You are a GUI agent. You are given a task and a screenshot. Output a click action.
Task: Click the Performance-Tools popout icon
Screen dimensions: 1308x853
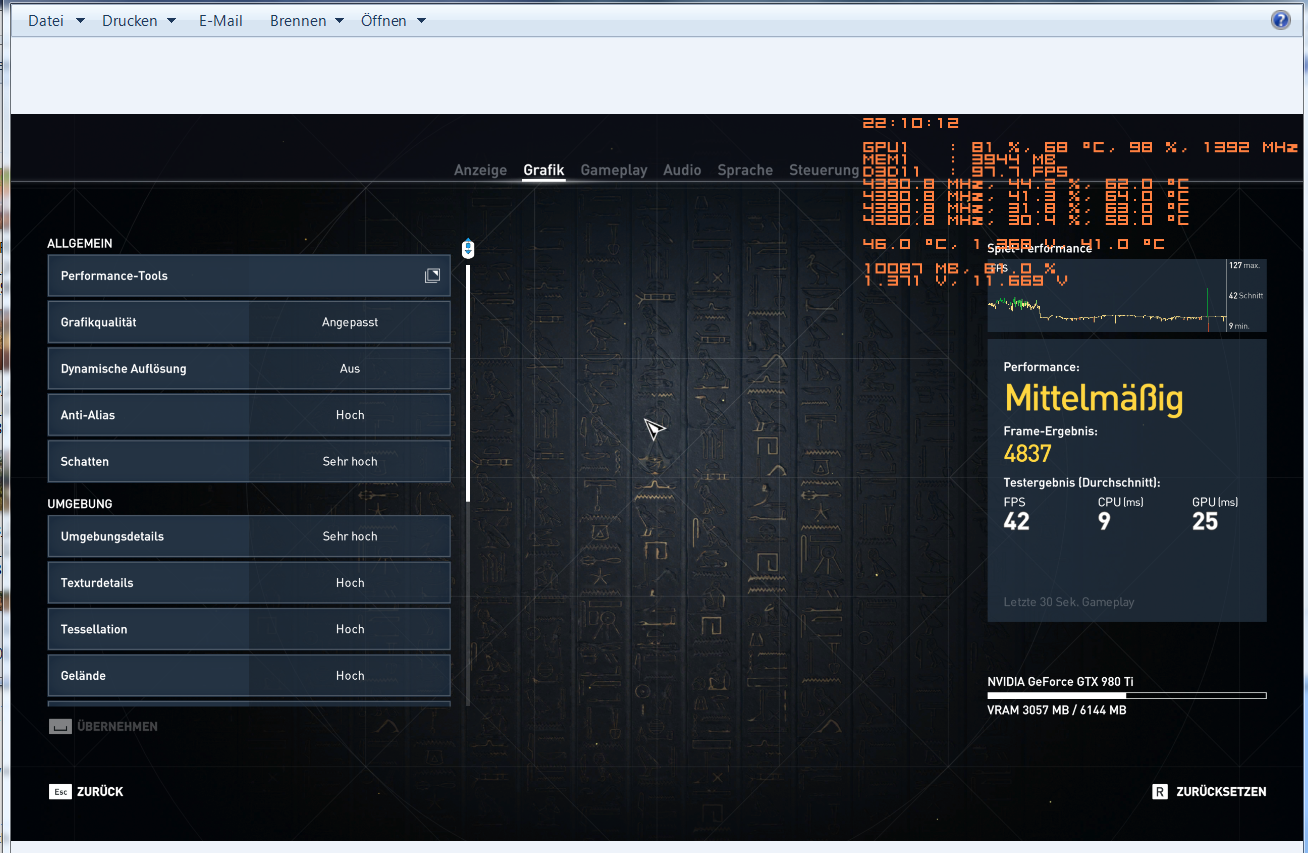pos(432,276)
